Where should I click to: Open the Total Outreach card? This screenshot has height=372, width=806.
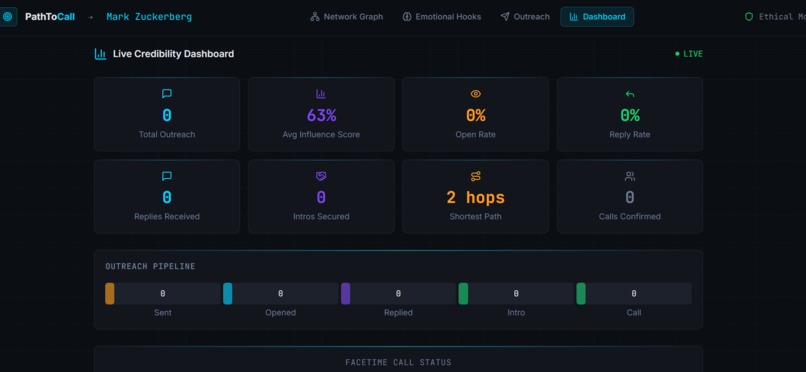pyautogui.click(x=167, y=114)
